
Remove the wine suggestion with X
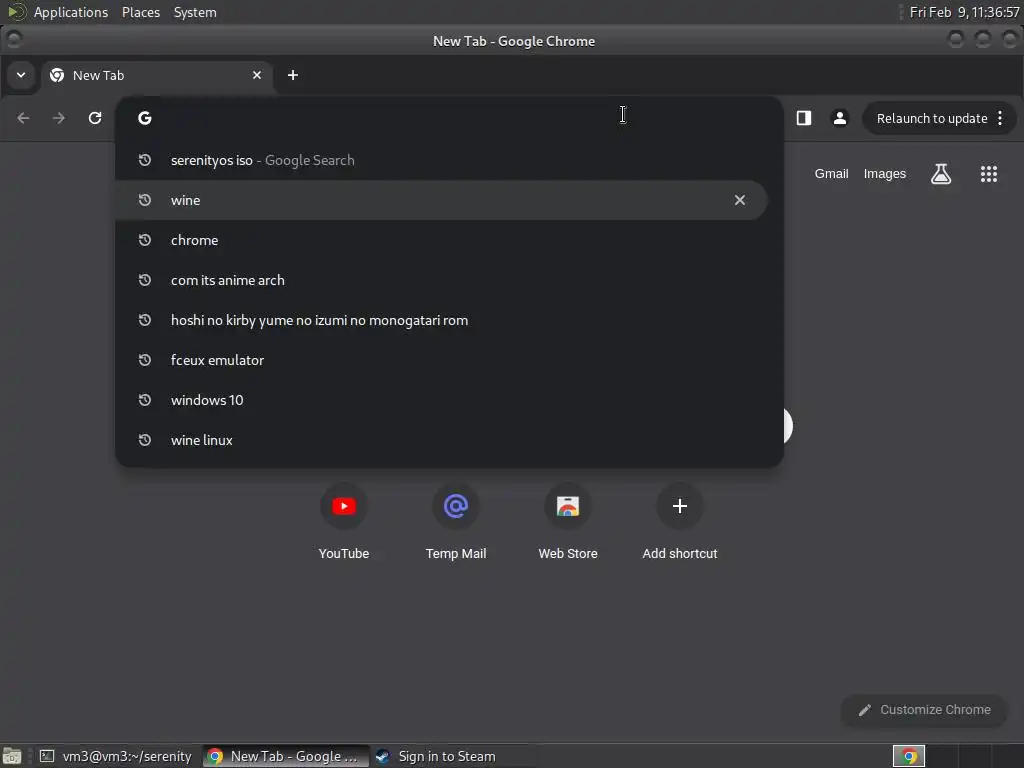[x=739, y=200]
